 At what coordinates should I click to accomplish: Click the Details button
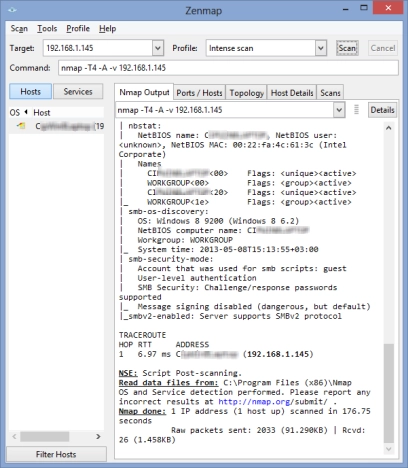coord(382,110)
